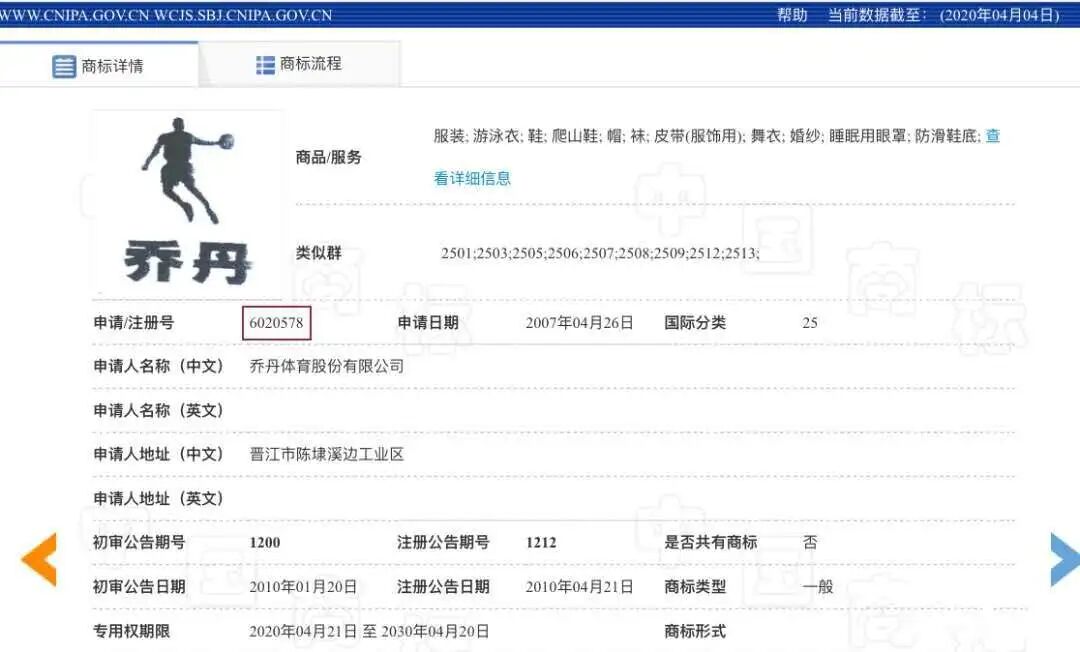Screen dimensions: 1080x652
Task: Select address 晋江市陈埭溪边工业区
Action: click(x=326, y=454)
